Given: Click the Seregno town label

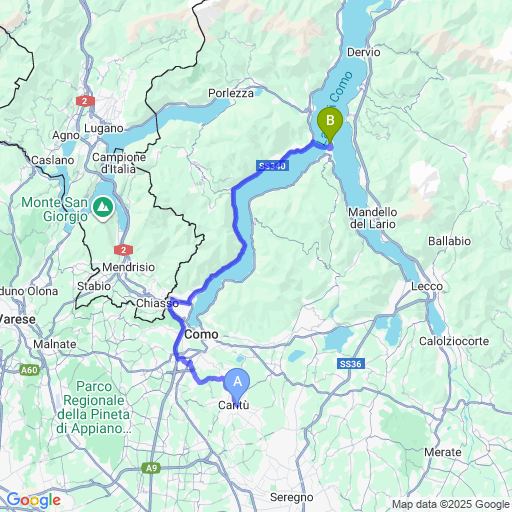Looking at the screenshot, I should 292,497.
